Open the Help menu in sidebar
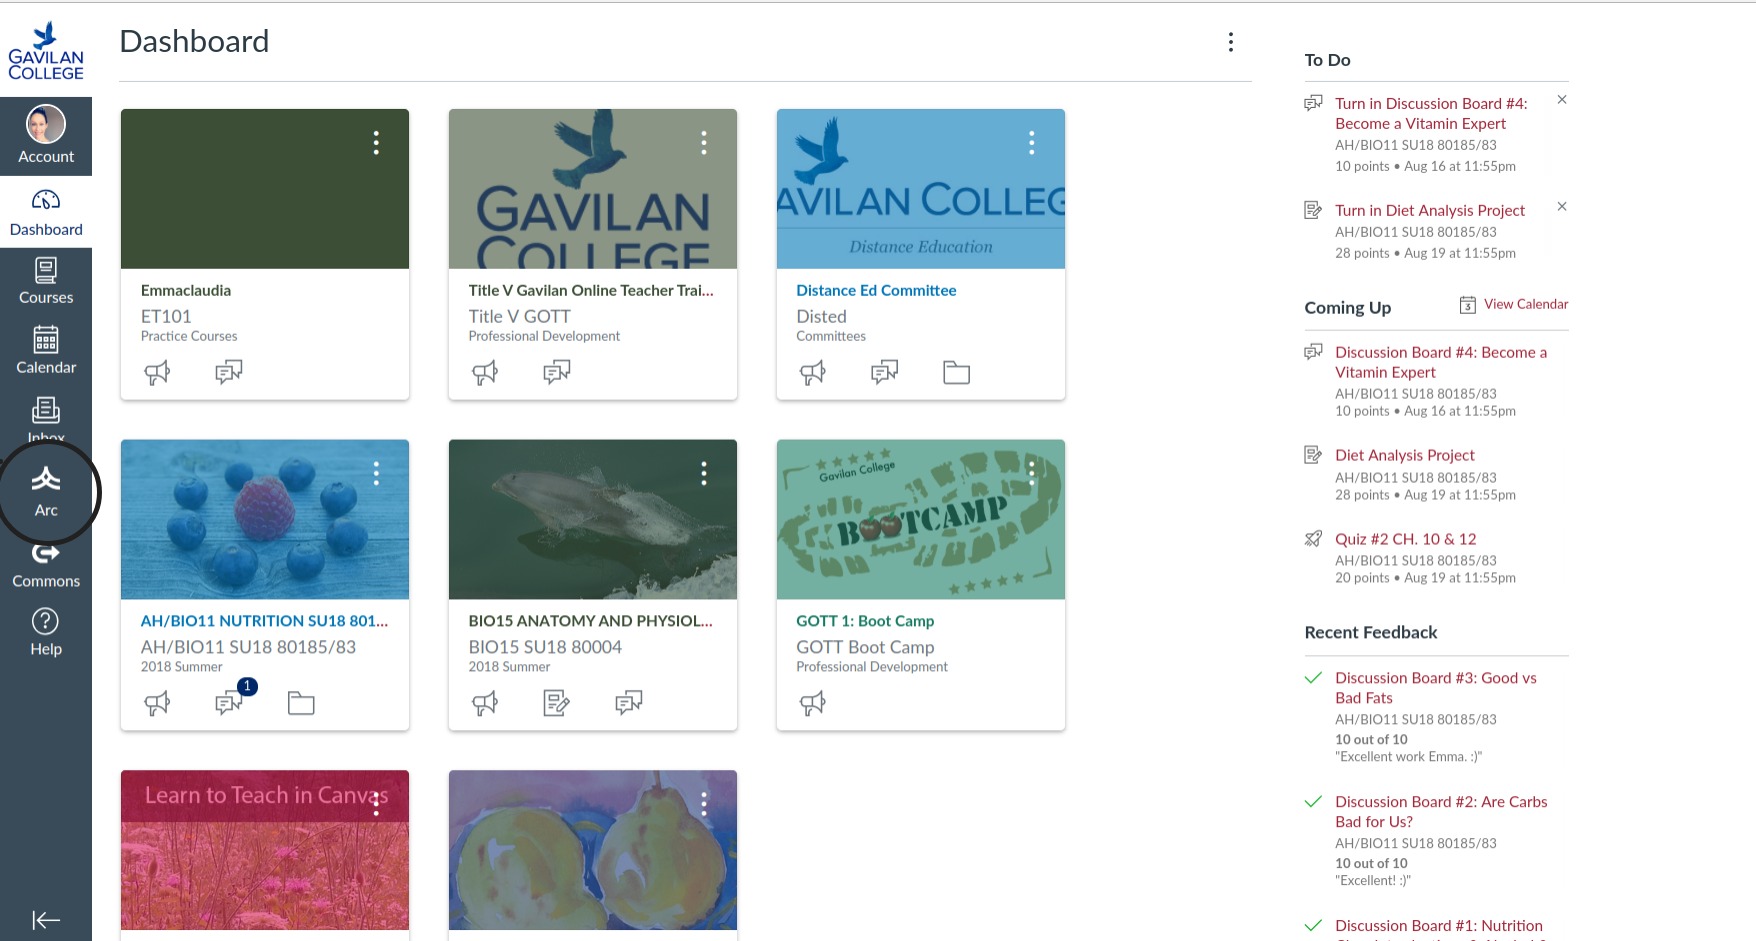Image resolution: width=1756 pixels, height=941 pixels. point(46,633)
